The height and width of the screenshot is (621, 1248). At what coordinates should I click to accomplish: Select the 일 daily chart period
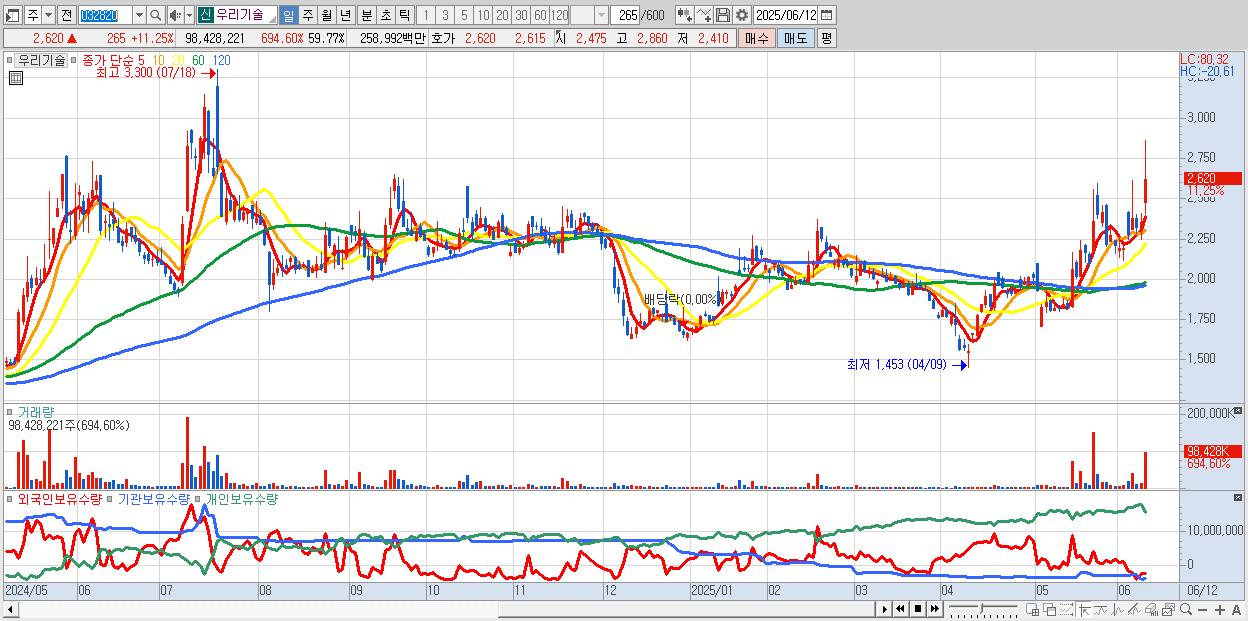pos(289,15)
